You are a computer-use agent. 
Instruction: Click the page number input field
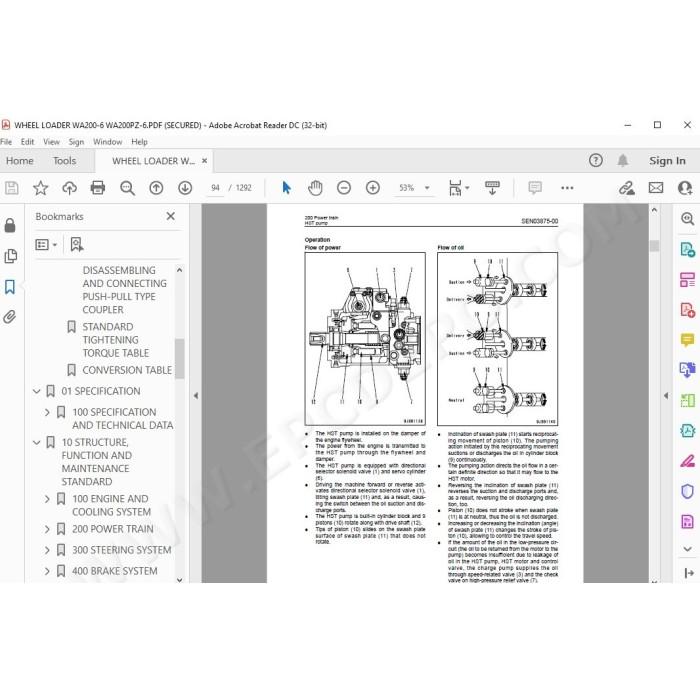[215, 188]
